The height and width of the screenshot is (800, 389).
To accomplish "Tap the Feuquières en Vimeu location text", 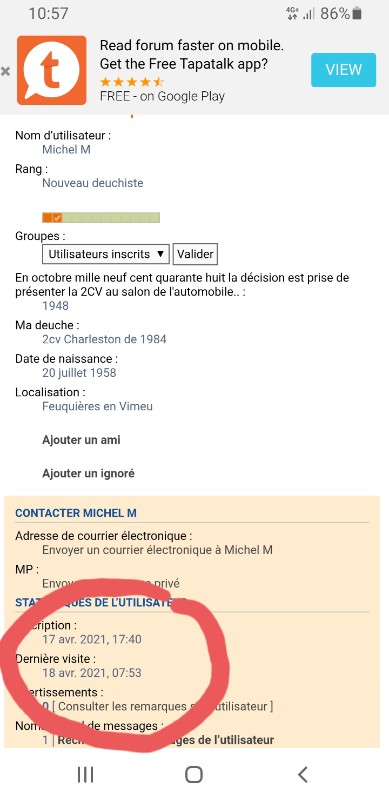I will (98, 407).
